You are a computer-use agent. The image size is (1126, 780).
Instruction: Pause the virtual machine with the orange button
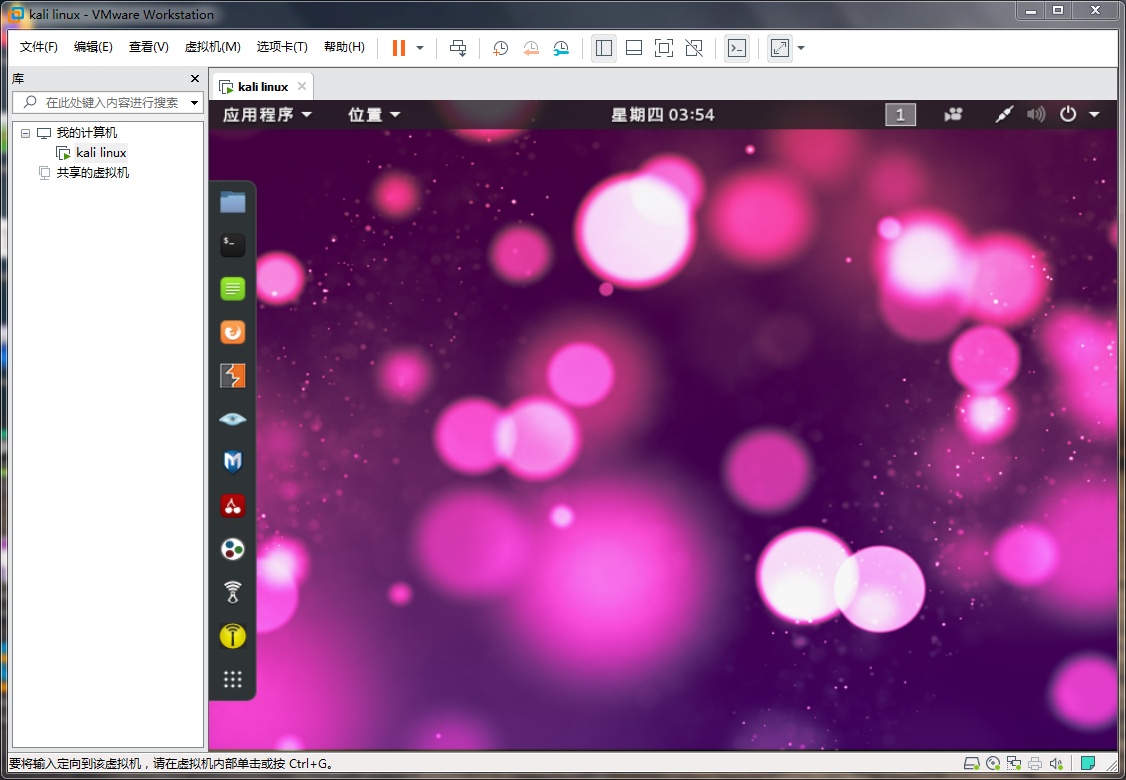399,48
